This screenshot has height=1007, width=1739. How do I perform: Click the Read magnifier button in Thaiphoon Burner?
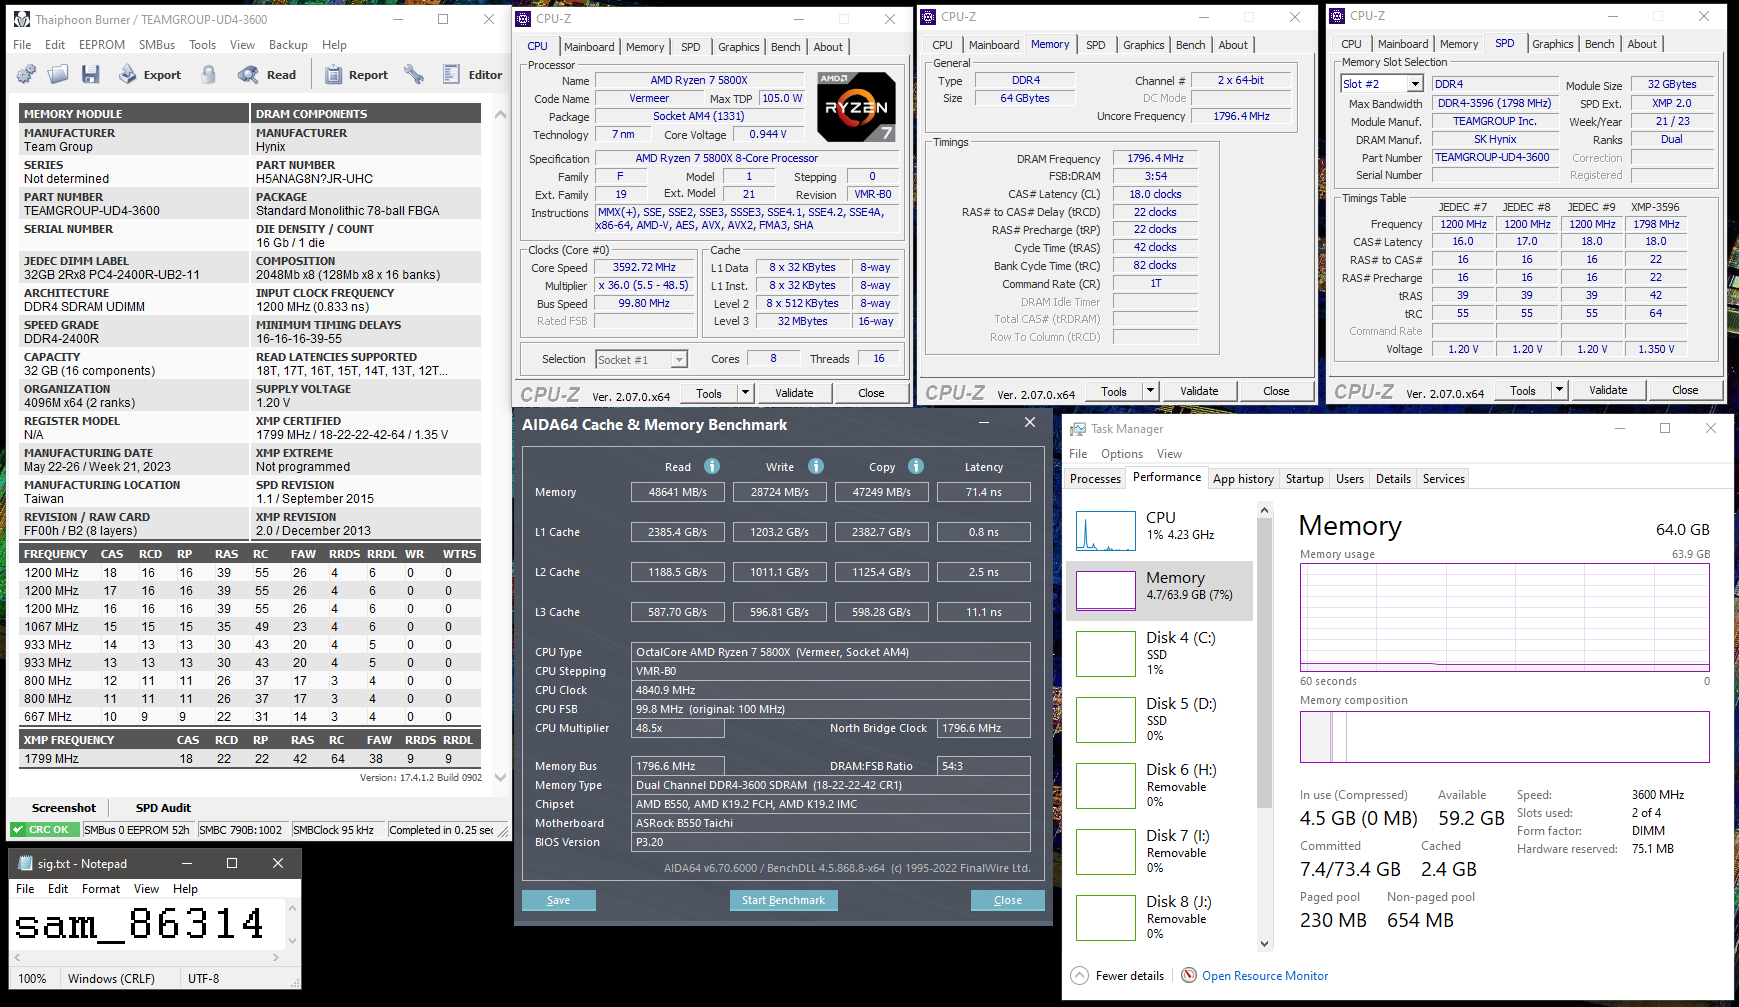pyautogui.click(x=267, y=74)
